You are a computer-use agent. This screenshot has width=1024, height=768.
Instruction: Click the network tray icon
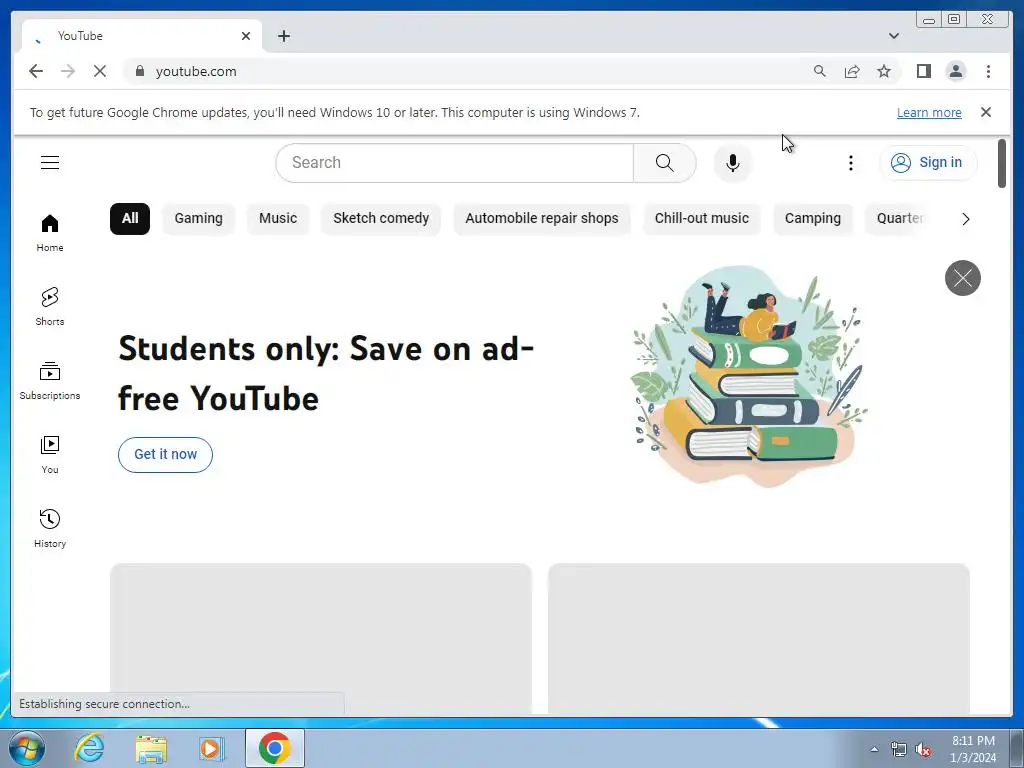click(x=899, y=750)
